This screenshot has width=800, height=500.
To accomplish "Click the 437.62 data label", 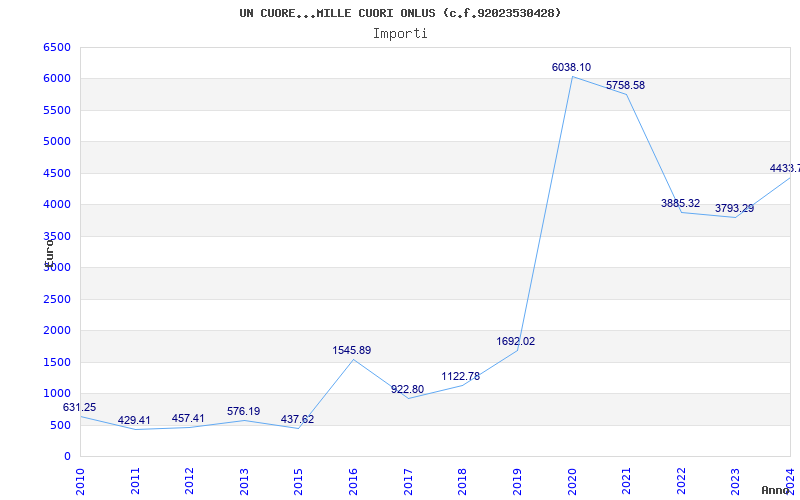I will [x=297, y=419].
